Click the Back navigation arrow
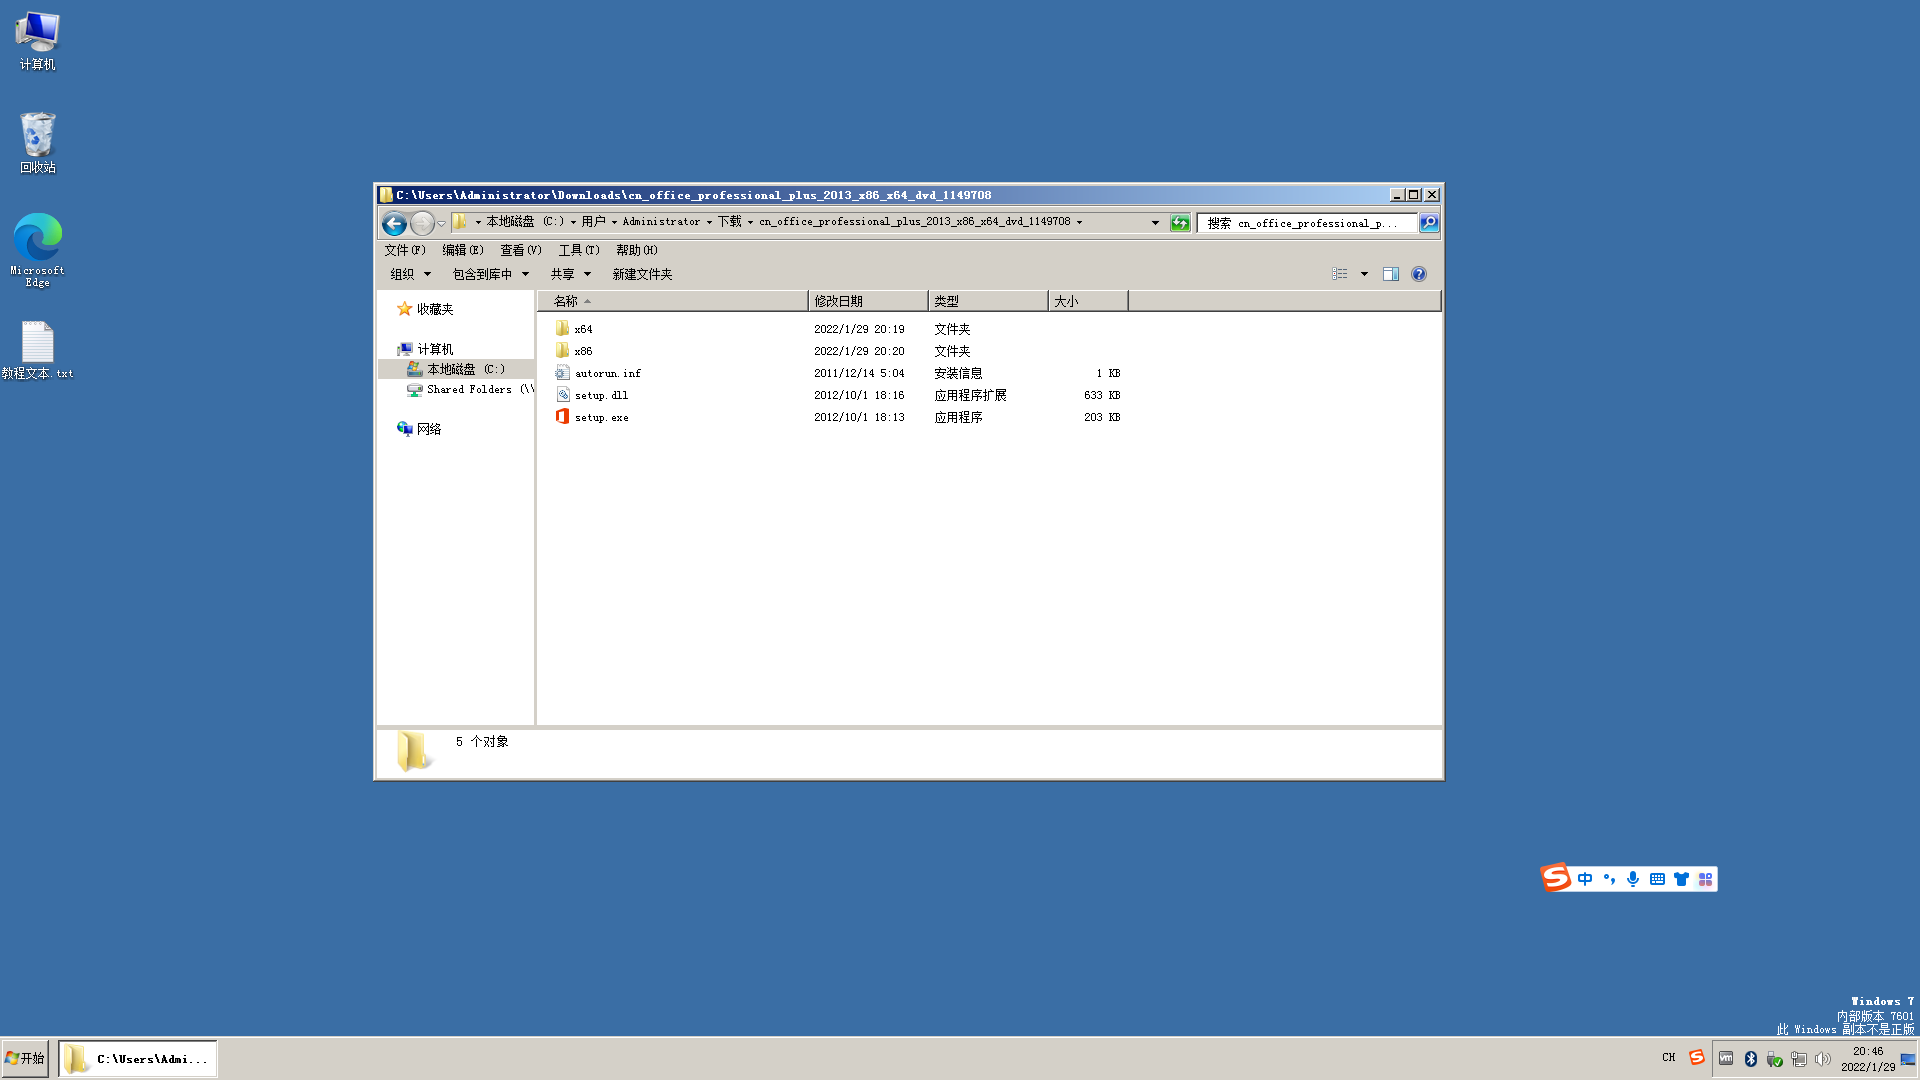 coord(394,223)
